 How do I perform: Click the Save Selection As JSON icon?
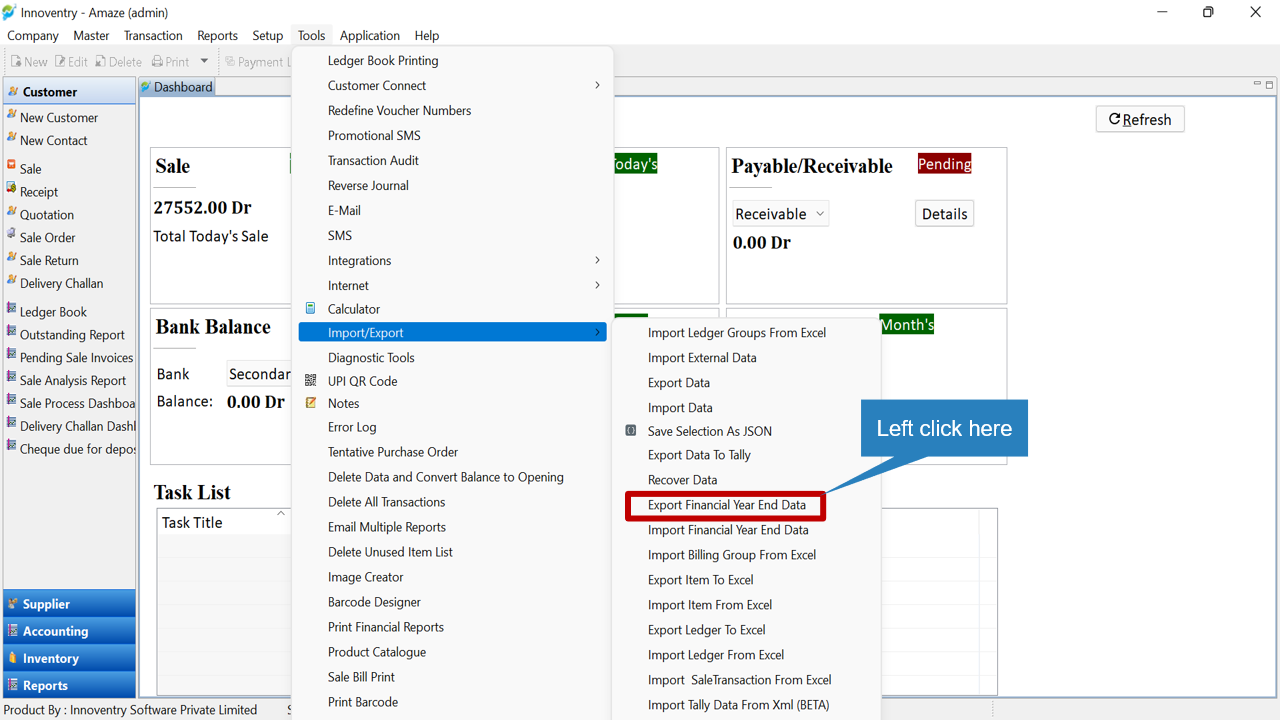click(631, 431)
